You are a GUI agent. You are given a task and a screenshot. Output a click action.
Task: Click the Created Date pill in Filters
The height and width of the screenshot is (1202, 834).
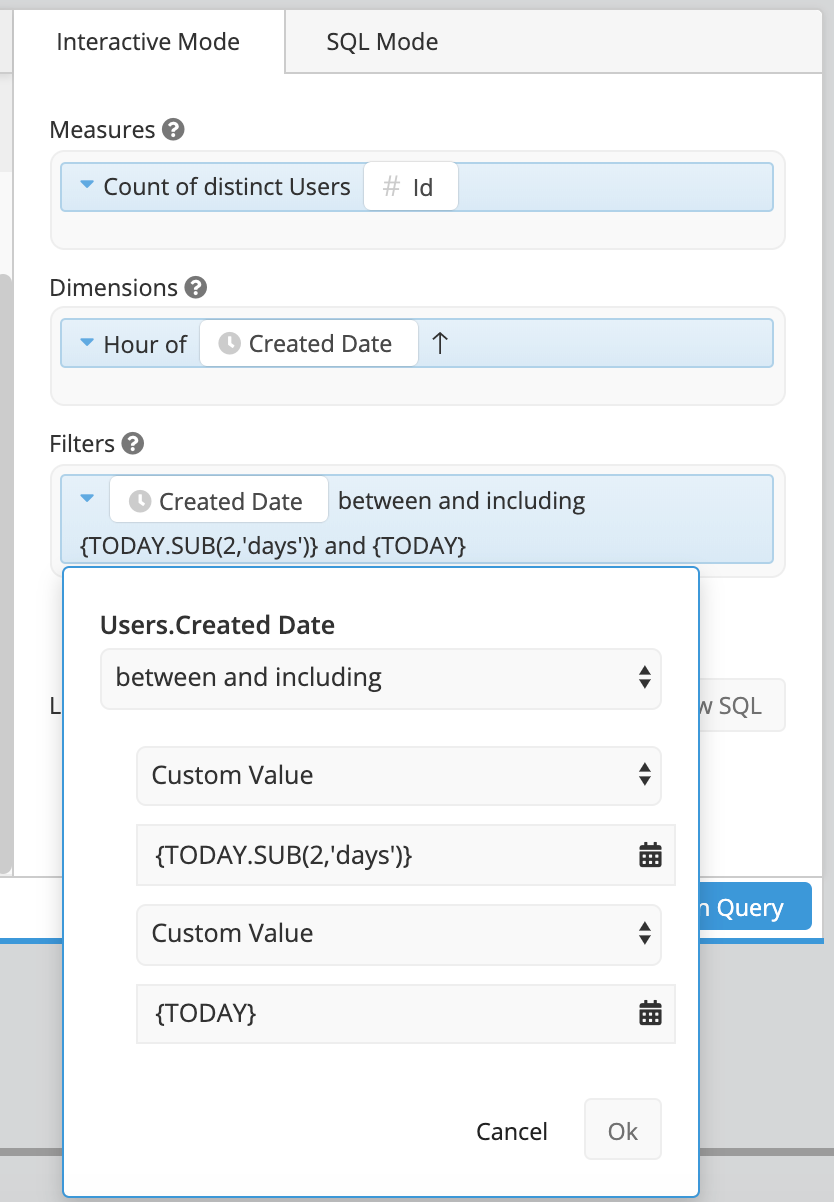219,499
